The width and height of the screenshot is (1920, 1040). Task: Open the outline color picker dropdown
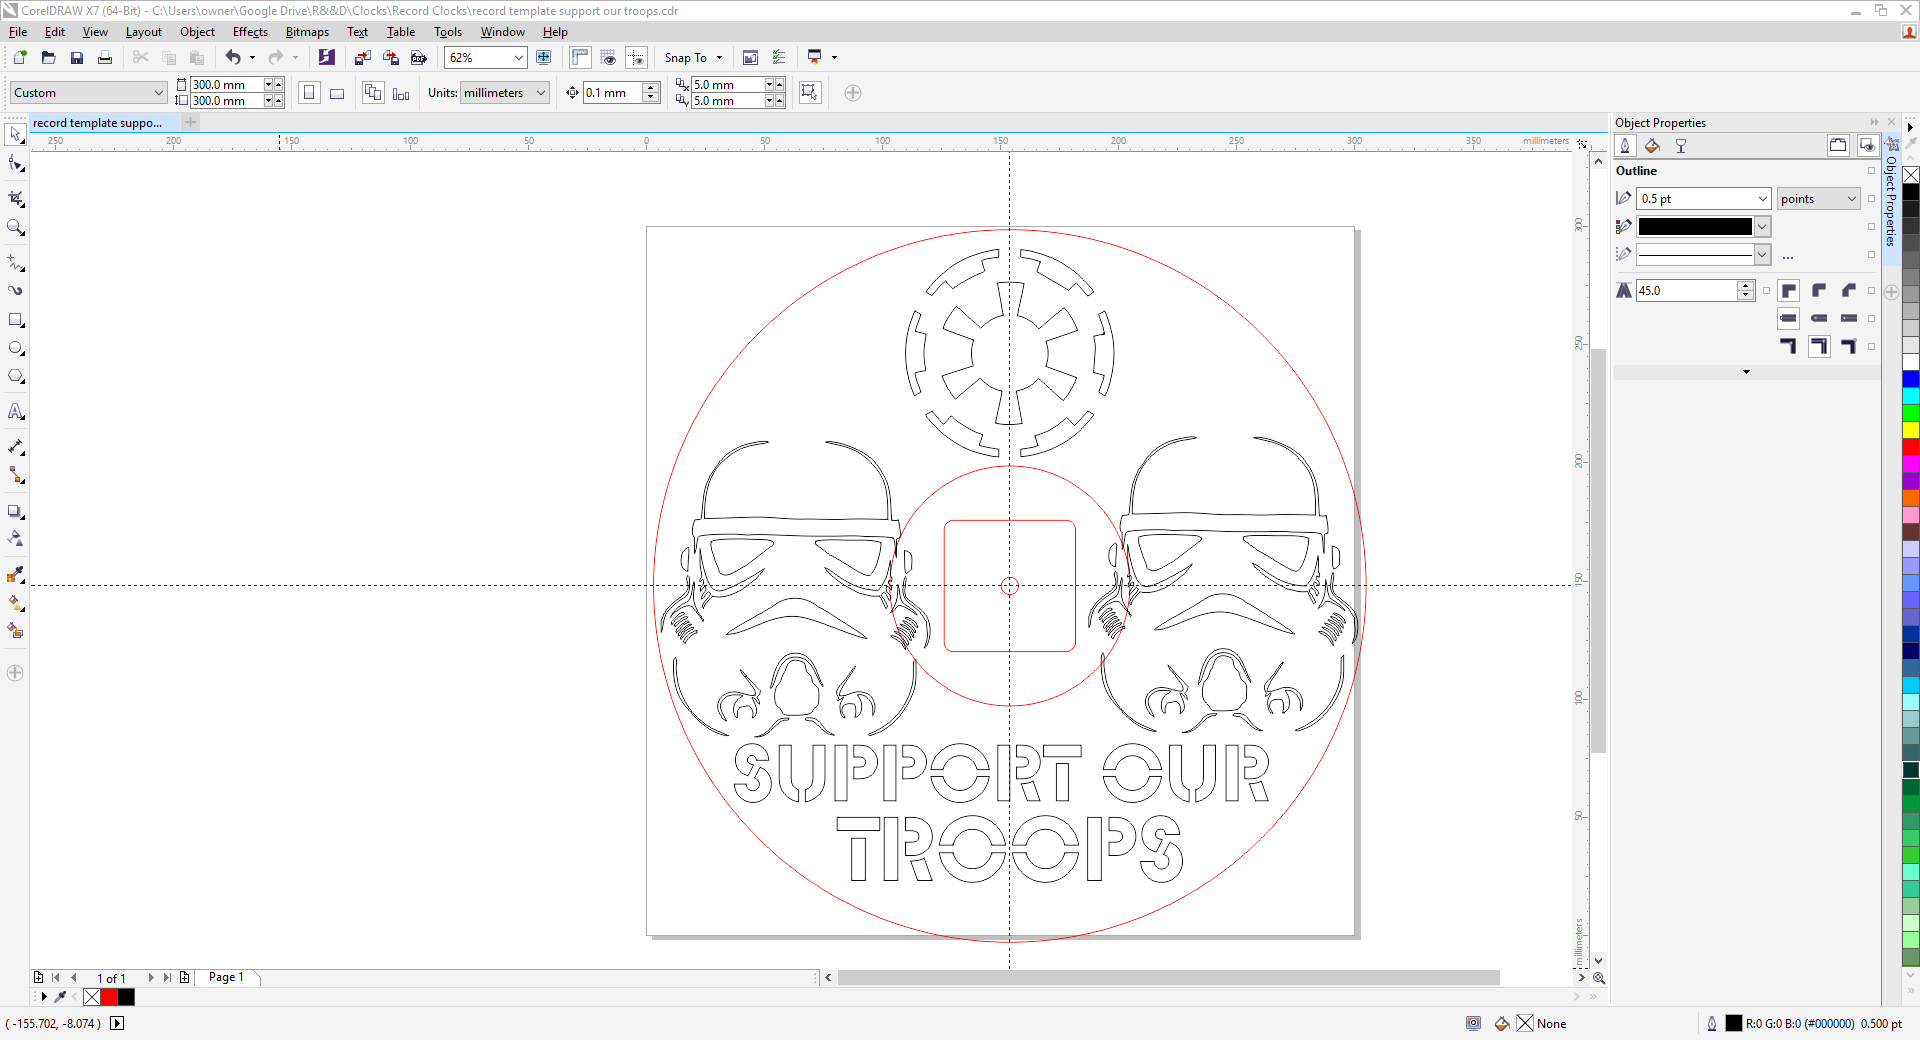(x=1763, y=227)
